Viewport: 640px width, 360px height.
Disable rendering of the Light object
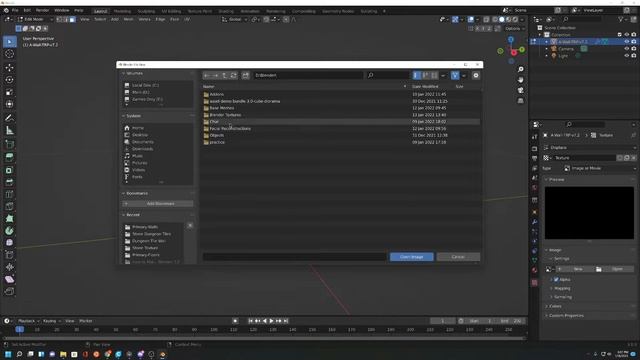[x=633, y=56]
